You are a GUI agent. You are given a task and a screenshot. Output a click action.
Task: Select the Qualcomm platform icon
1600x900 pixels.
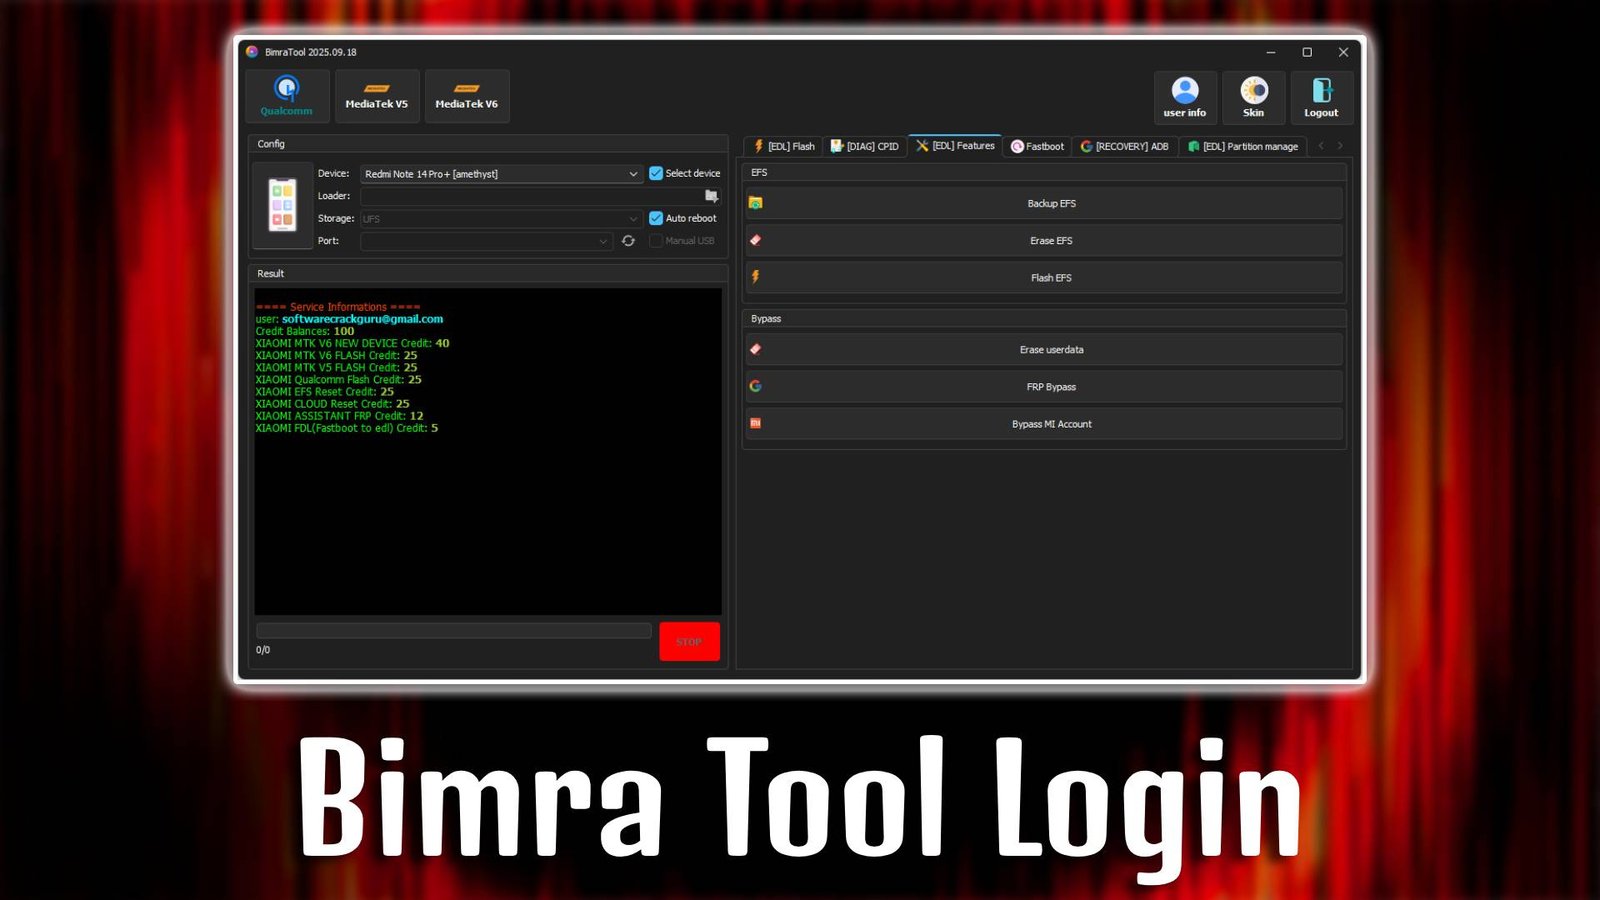[x=286, y=95]
